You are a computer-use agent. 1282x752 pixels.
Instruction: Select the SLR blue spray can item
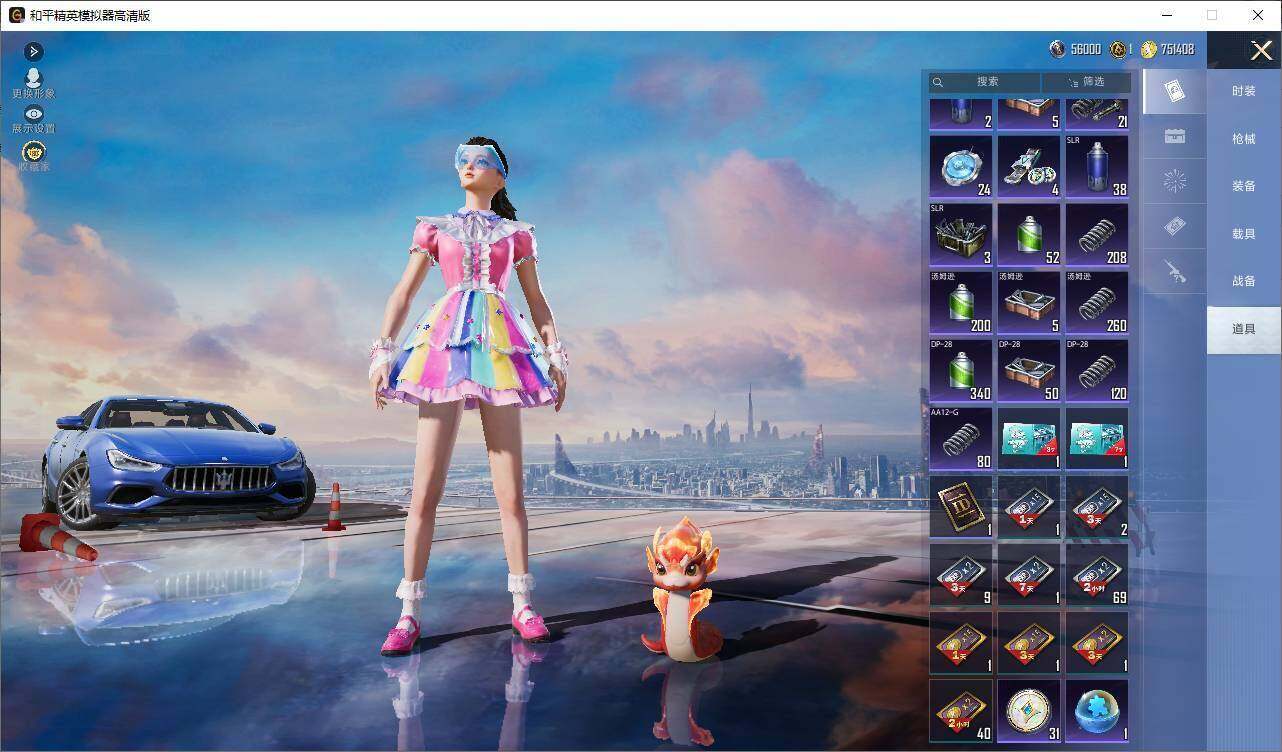point(1097,166)
